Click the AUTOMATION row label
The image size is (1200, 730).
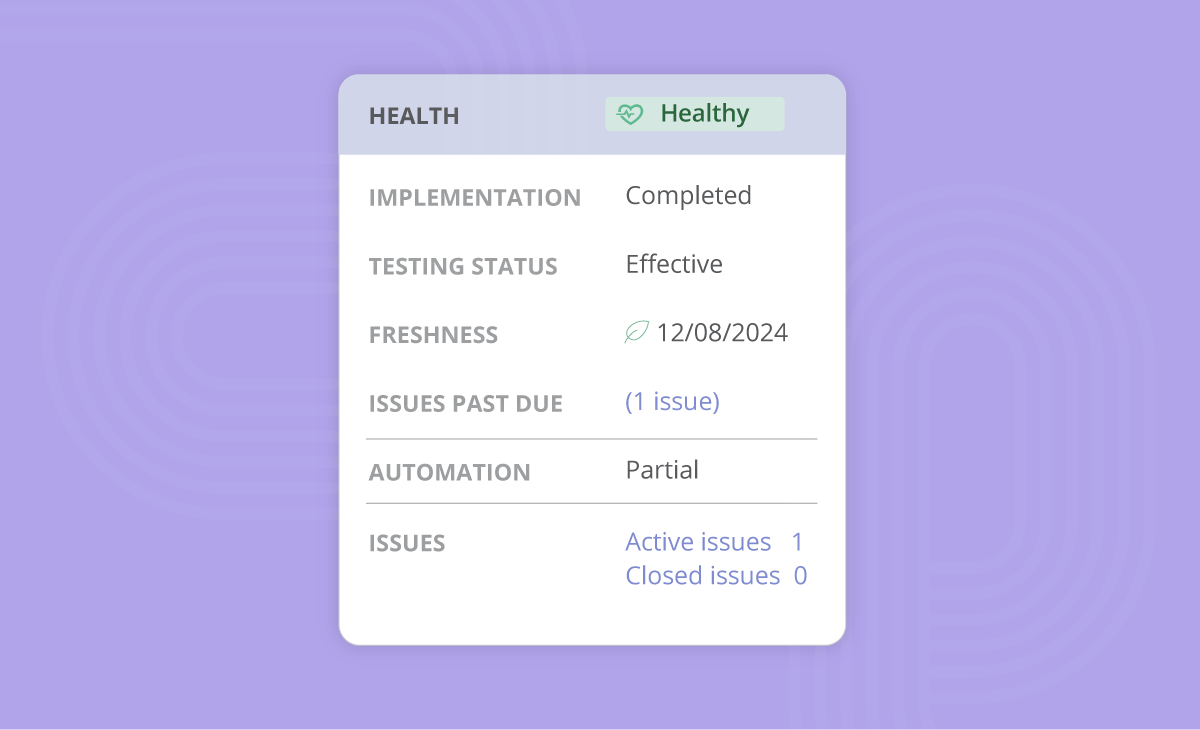point(449,472)
